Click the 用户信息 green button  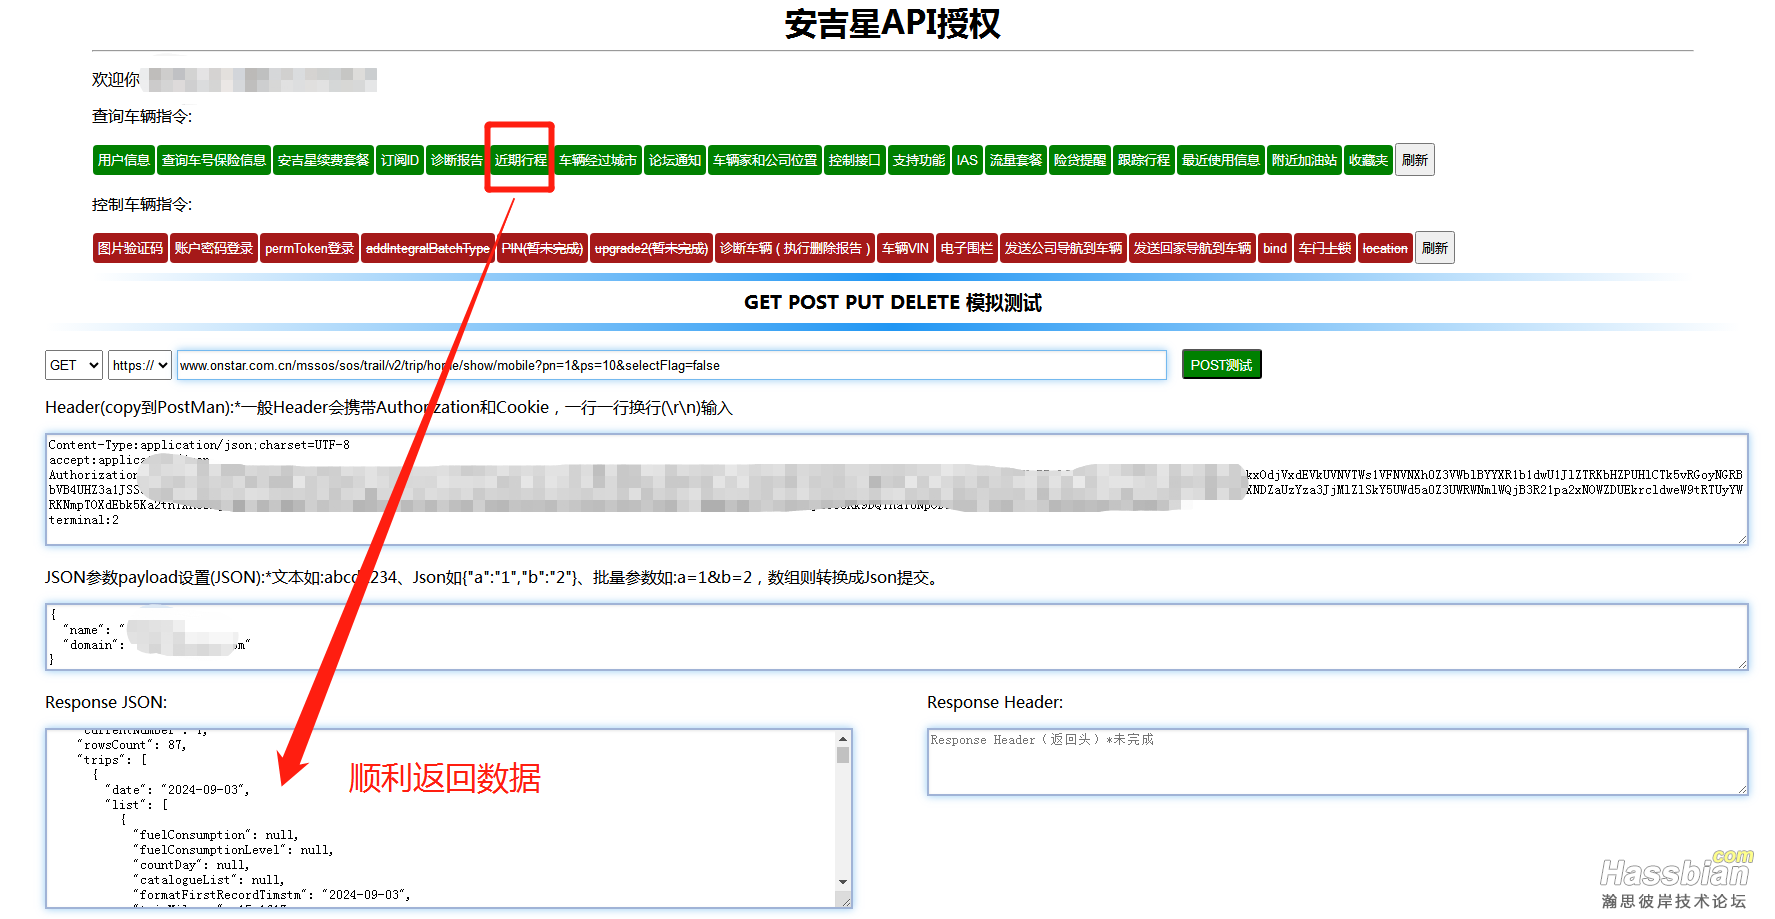[x=124, y=160]
